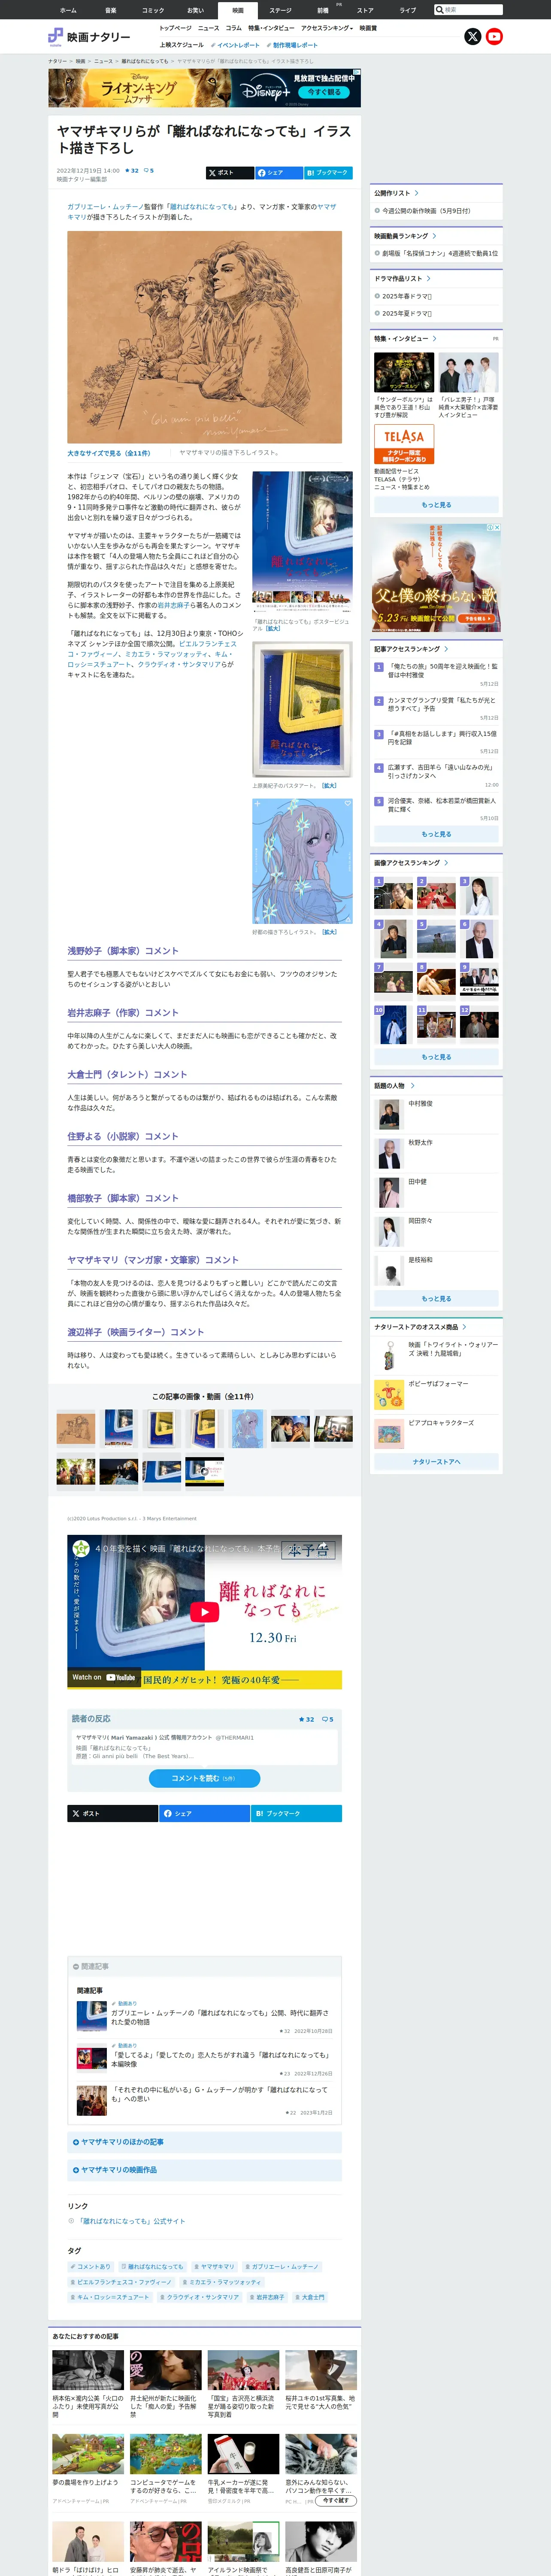Click the main Yamazaki Mari illustration

(x=204, y=337)
